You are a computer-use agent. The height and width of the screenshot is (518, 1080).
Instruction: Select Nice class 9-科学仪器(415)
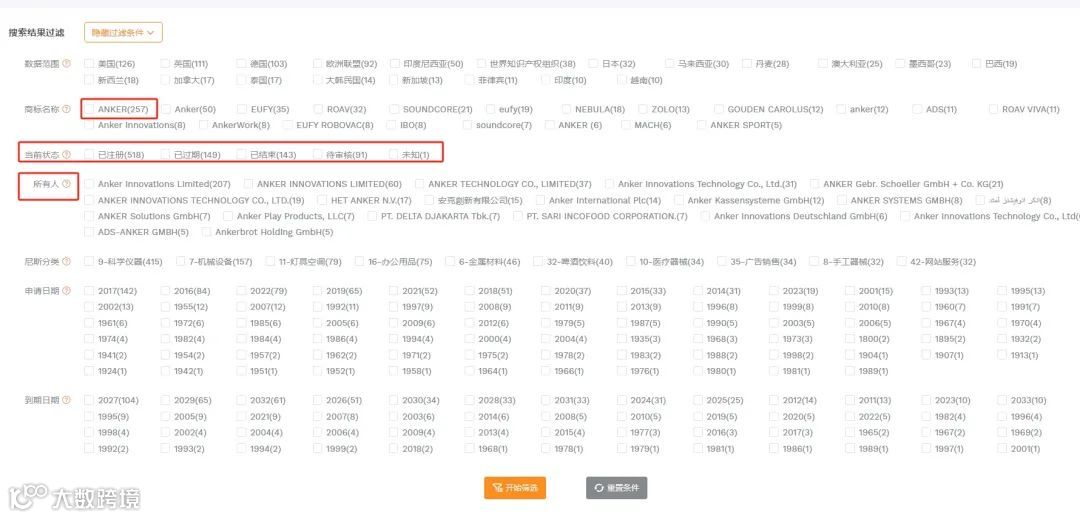(89, 262)
